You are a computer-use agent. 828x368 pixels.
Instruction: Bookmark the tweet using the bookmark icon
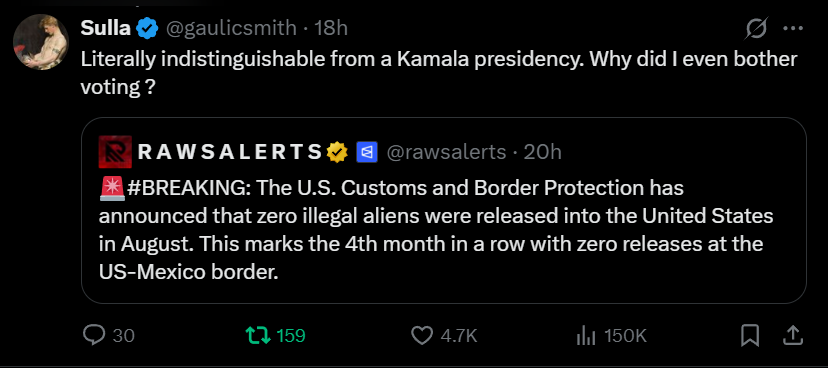pyautogui.click(x=750, y=335)
